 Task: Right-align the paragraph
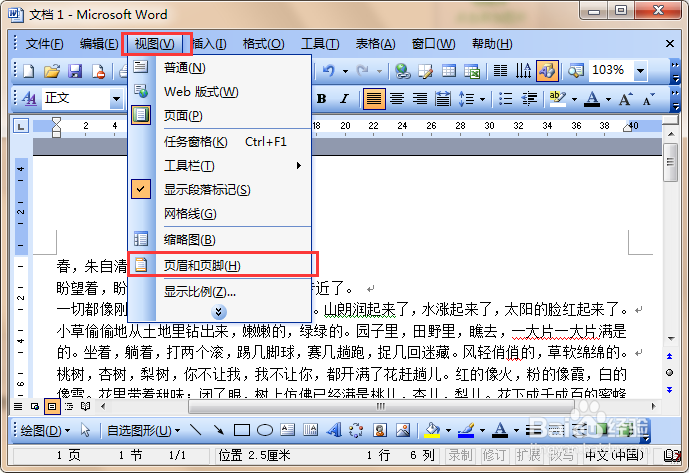pos(420,98)
